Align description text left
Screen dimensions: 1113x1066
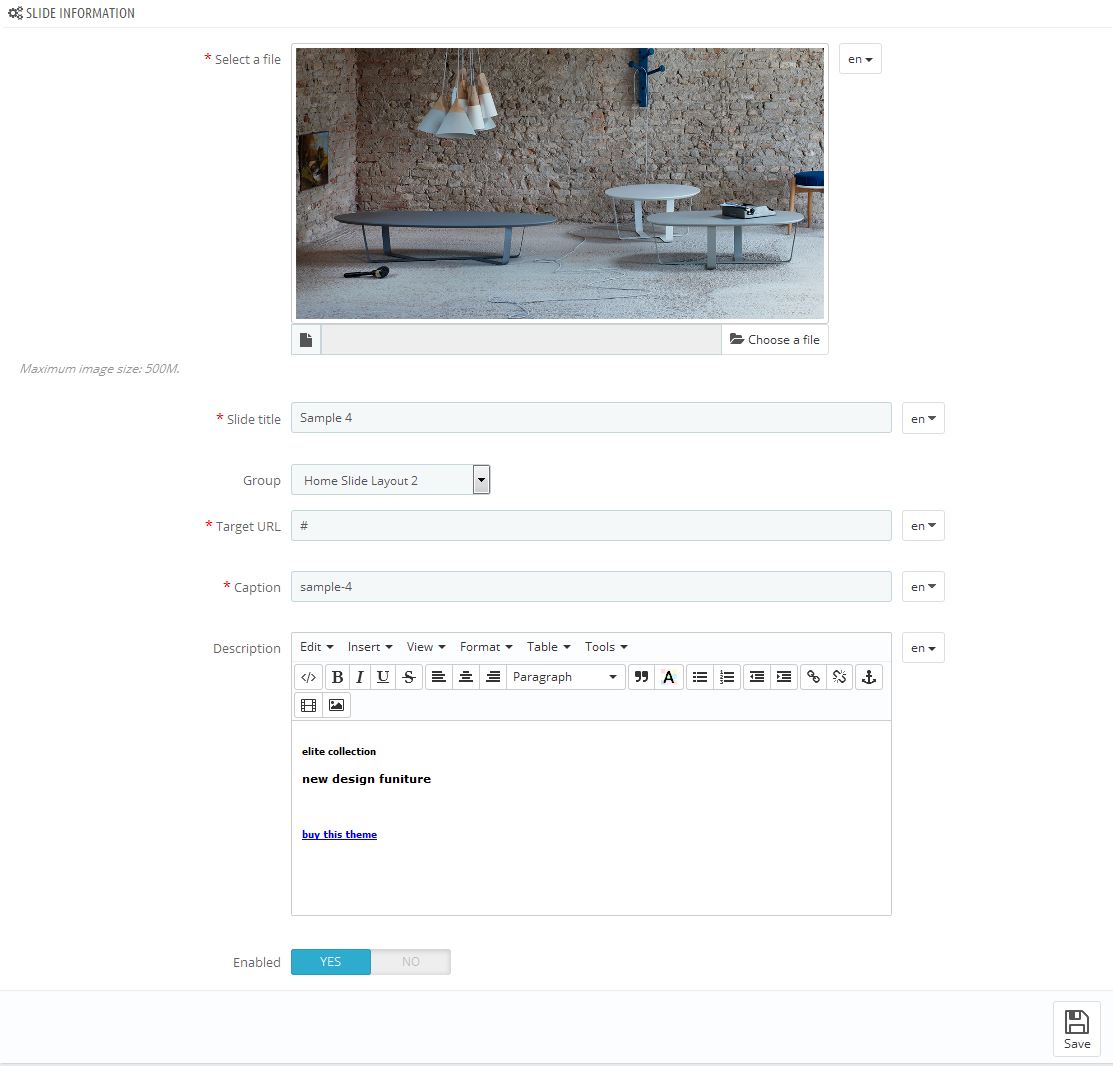(x=439, y=677)
